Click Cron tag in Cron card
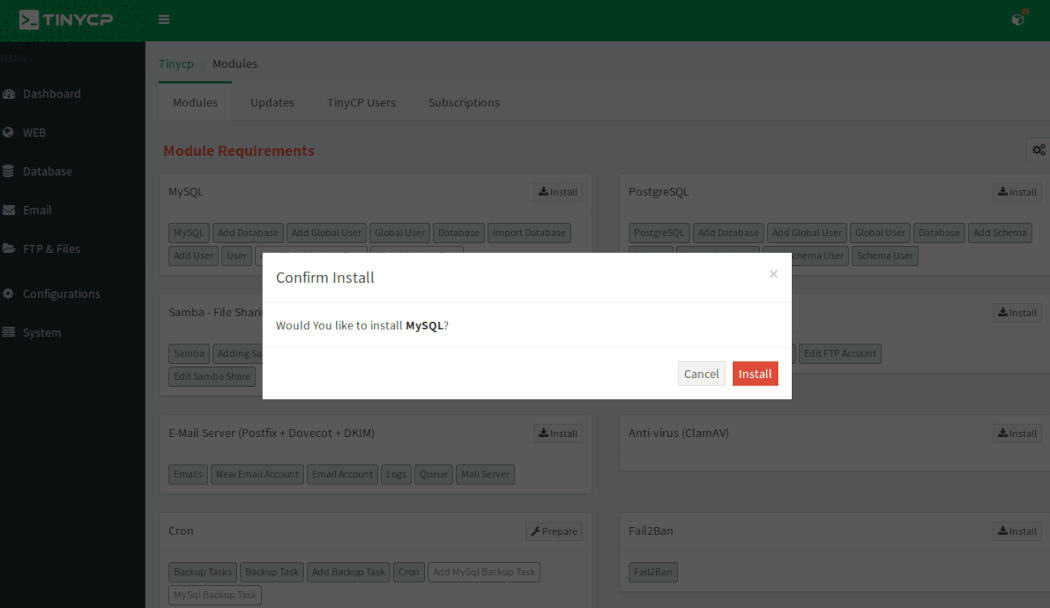This screenshot has height=608, width=1050. [408, 572]
